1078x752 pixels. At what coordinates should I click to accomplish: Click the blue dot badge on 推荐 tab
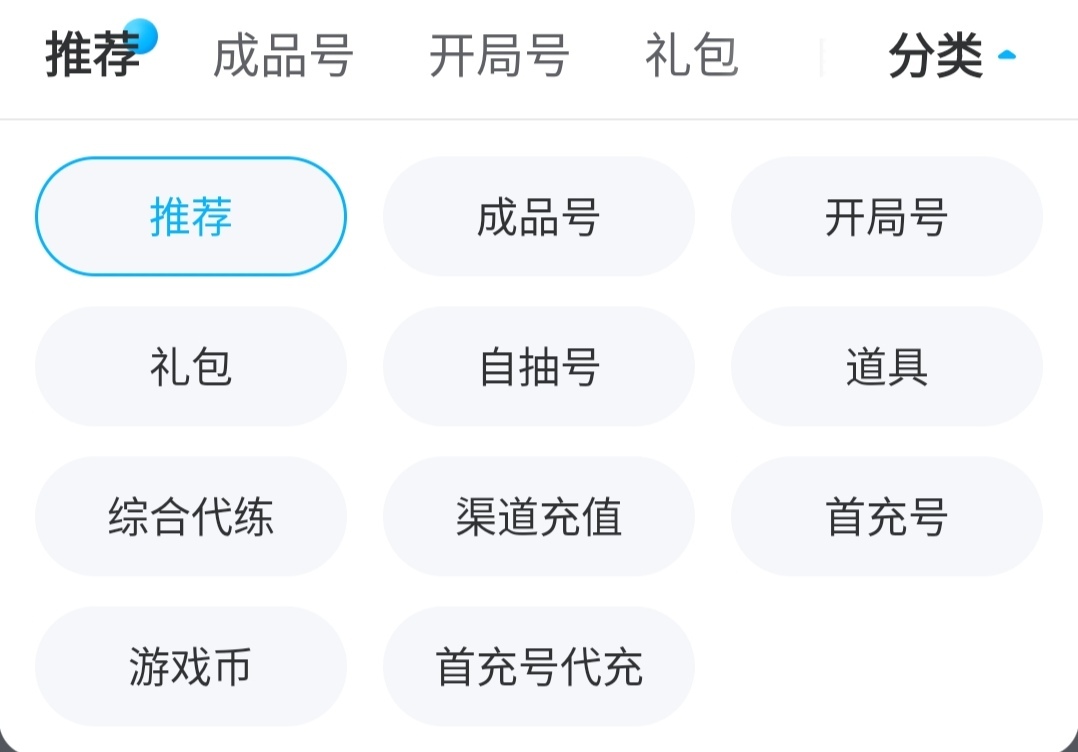click(x=143, y=37)
